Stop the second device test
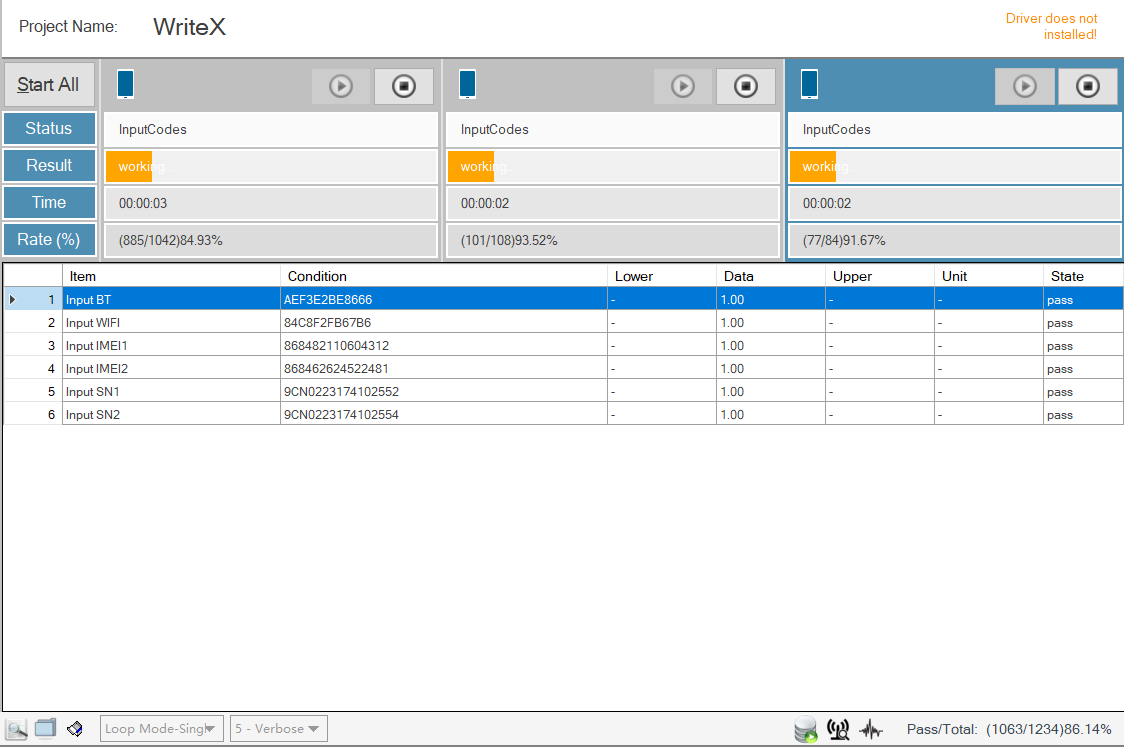This screenshot has width=1124, height=747. click(746, 86)
